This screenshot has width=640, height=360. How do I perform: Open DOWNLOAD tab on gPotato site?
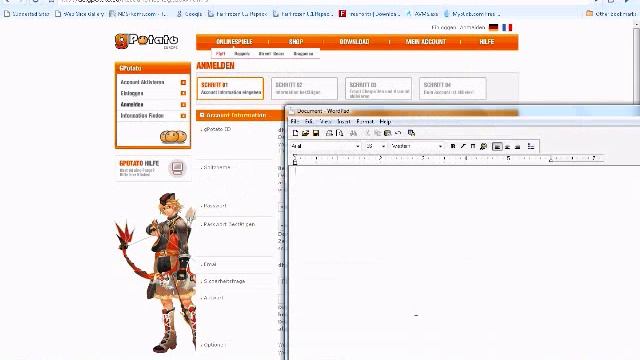[x=354, y=42]
